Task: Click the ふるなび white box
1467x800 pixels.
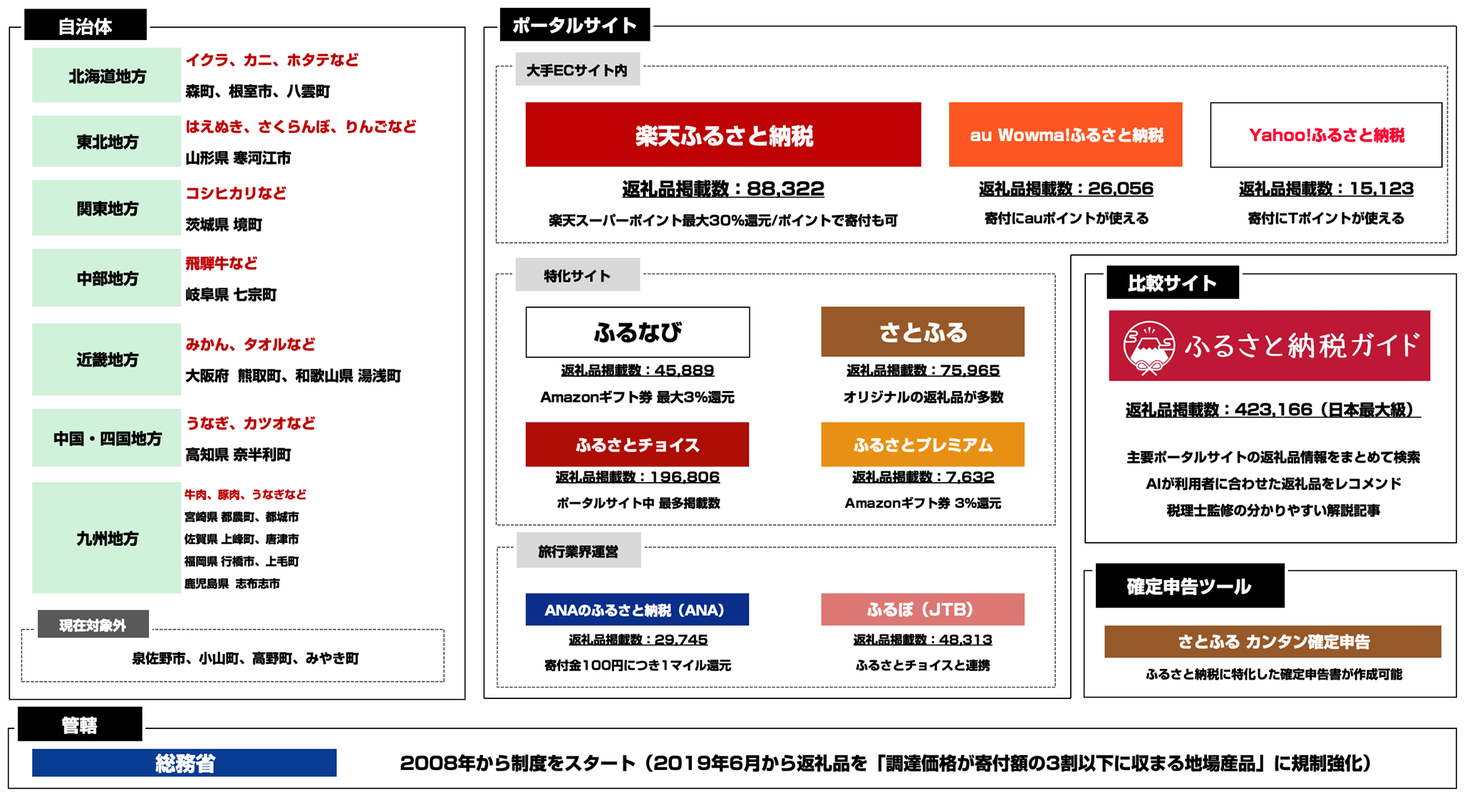Action: [637, 332]
